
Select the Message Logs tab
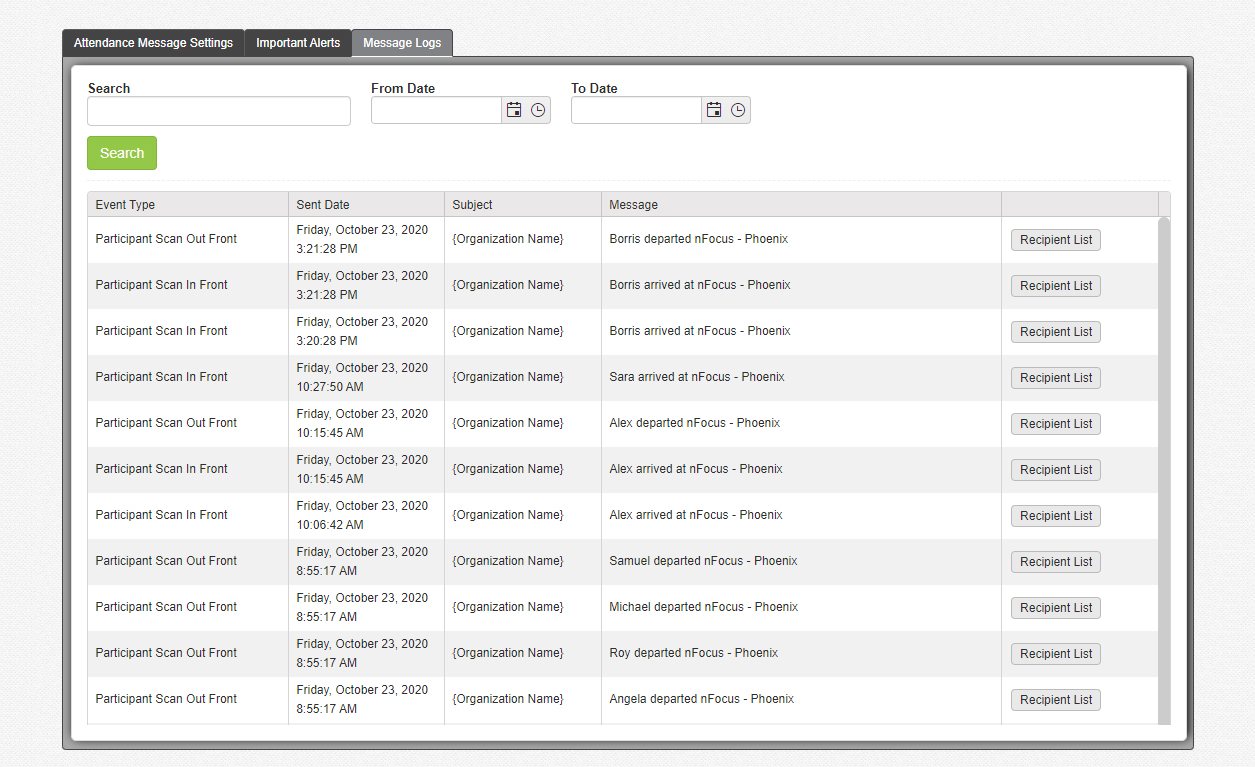(x=402, y=43)
